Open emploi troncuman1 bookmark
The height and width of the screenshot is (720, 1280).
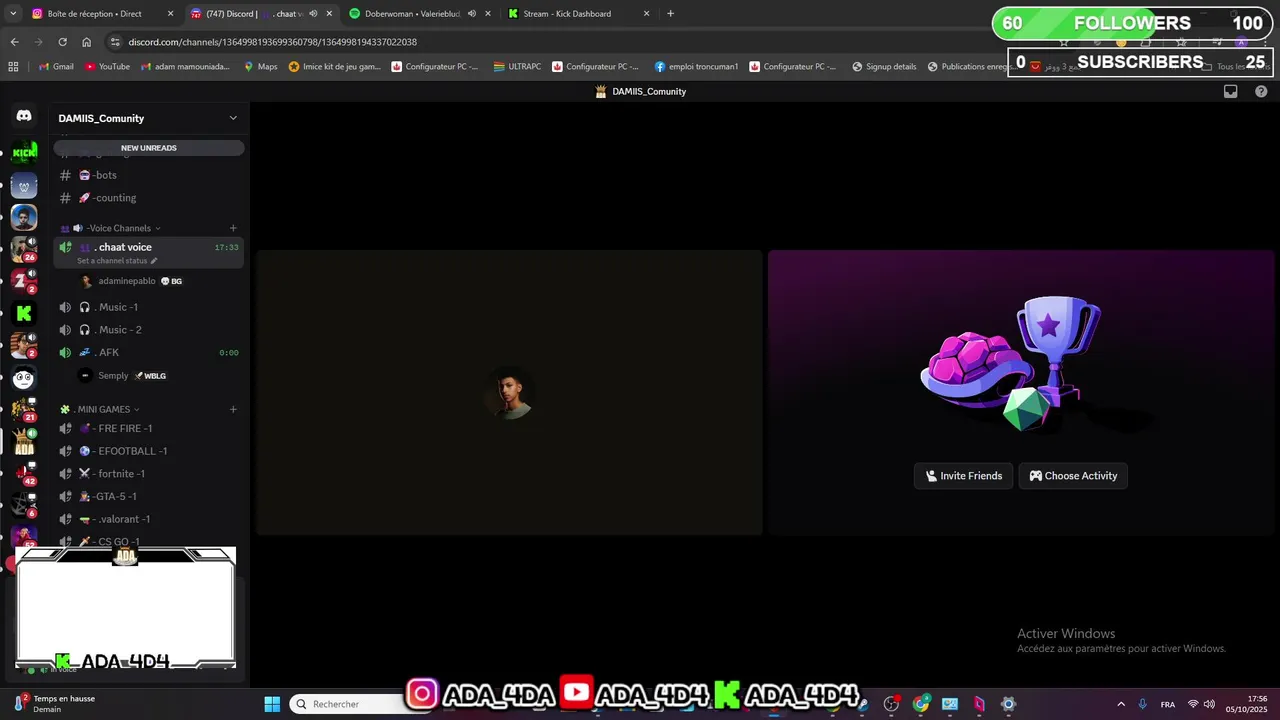696,67
